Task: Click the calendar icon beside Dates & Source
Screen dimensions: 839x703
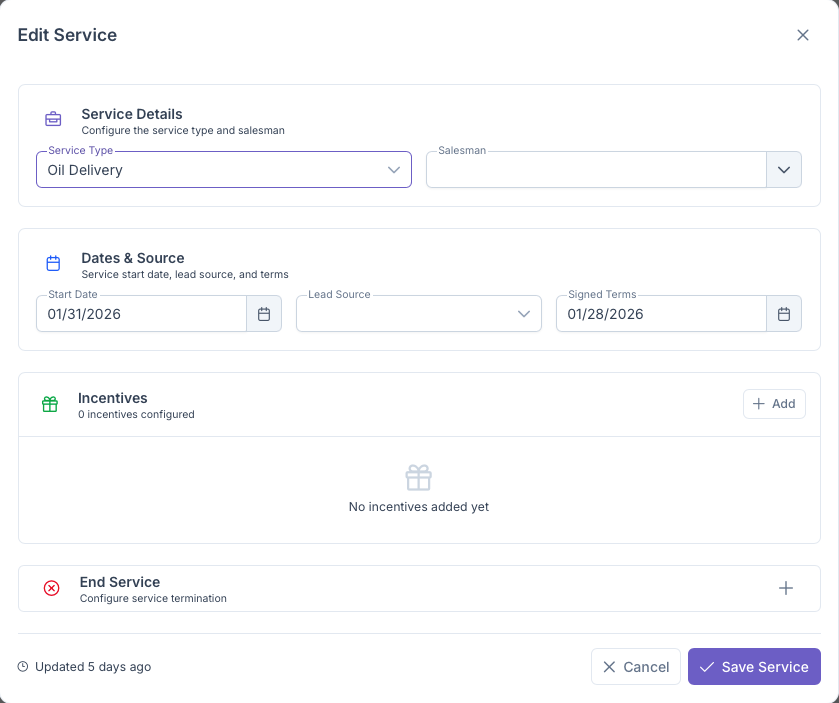Action: pyautogui.click(x=53, y=264)
